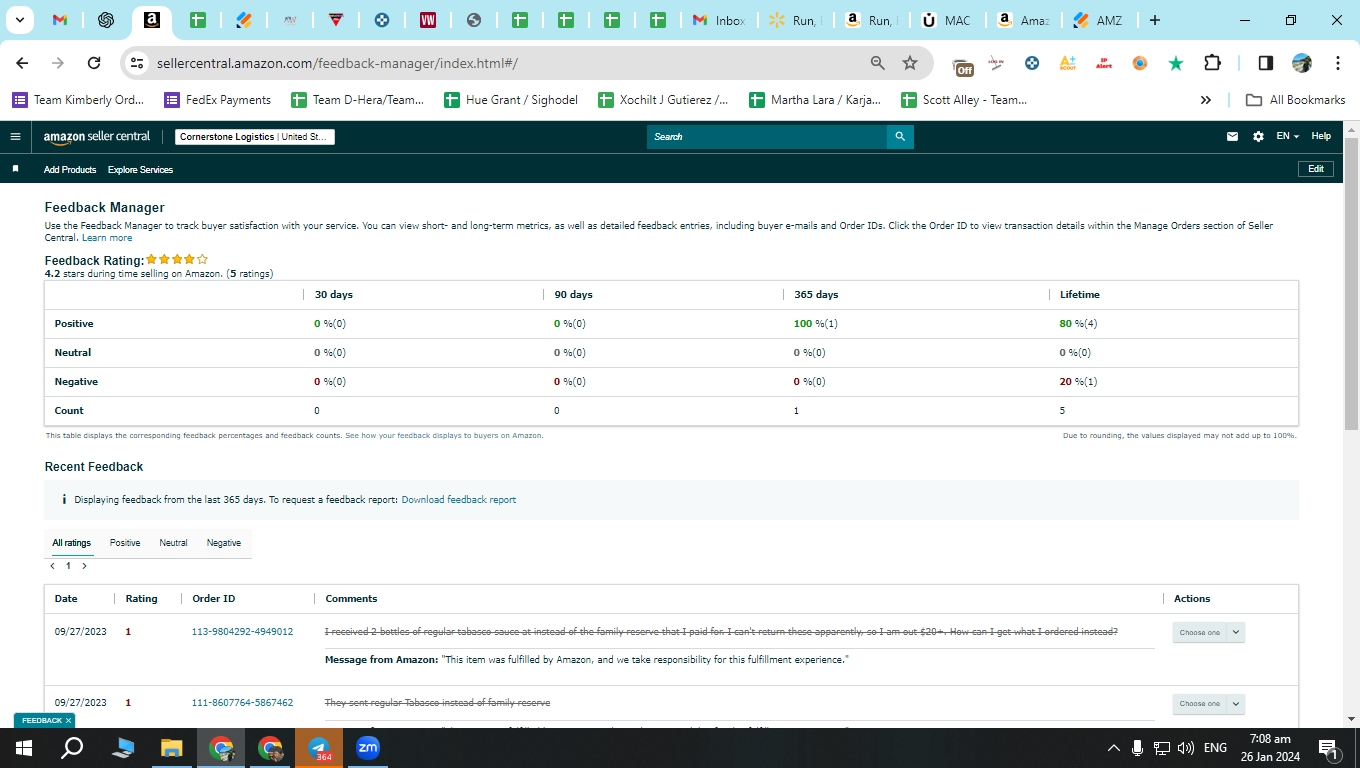Click the bookmark flag icon beside Add Products

pyautogui.click(x=15, y=169)
